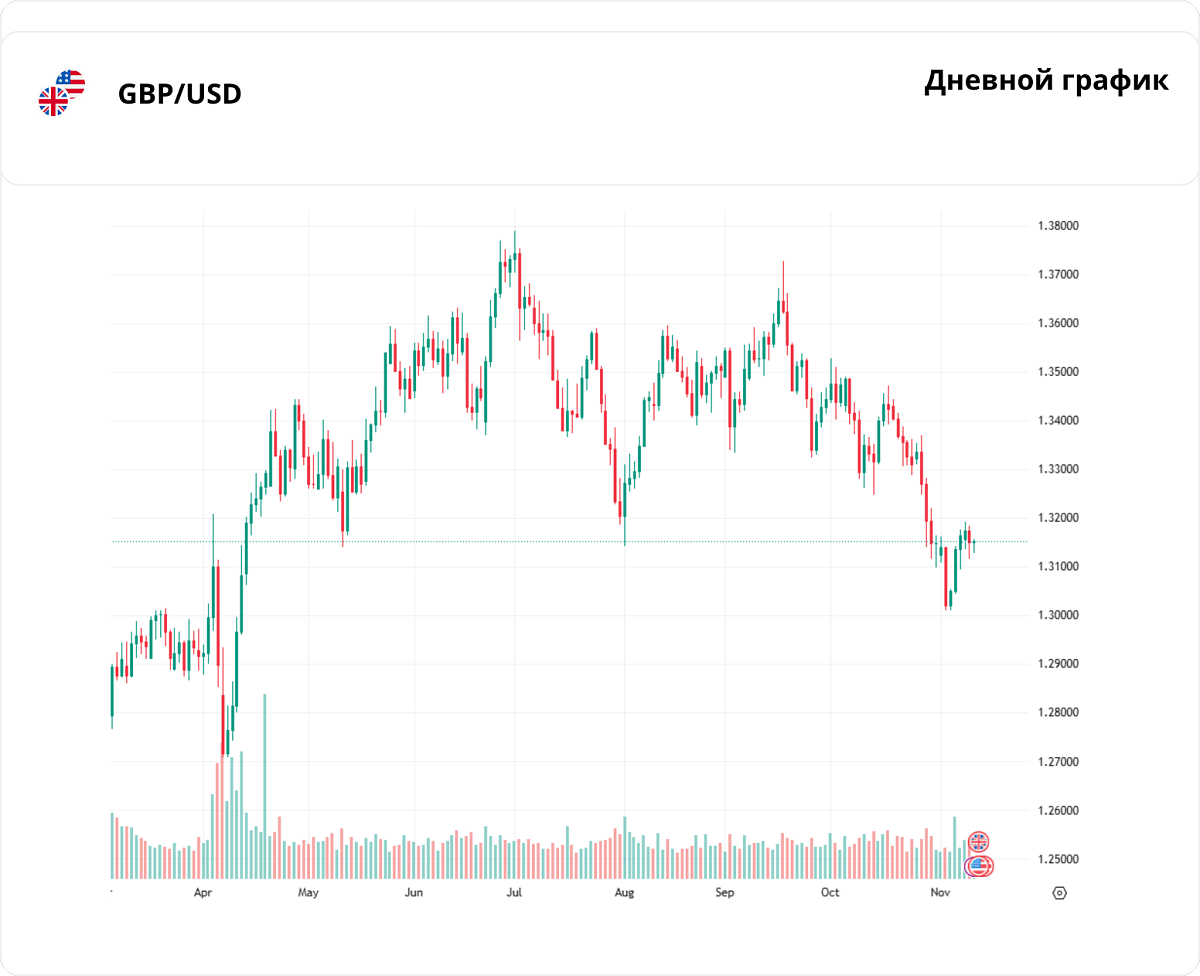Click the UK flag event marker on chart
The height and width of the screenshot is (976, 1200).
979,842
